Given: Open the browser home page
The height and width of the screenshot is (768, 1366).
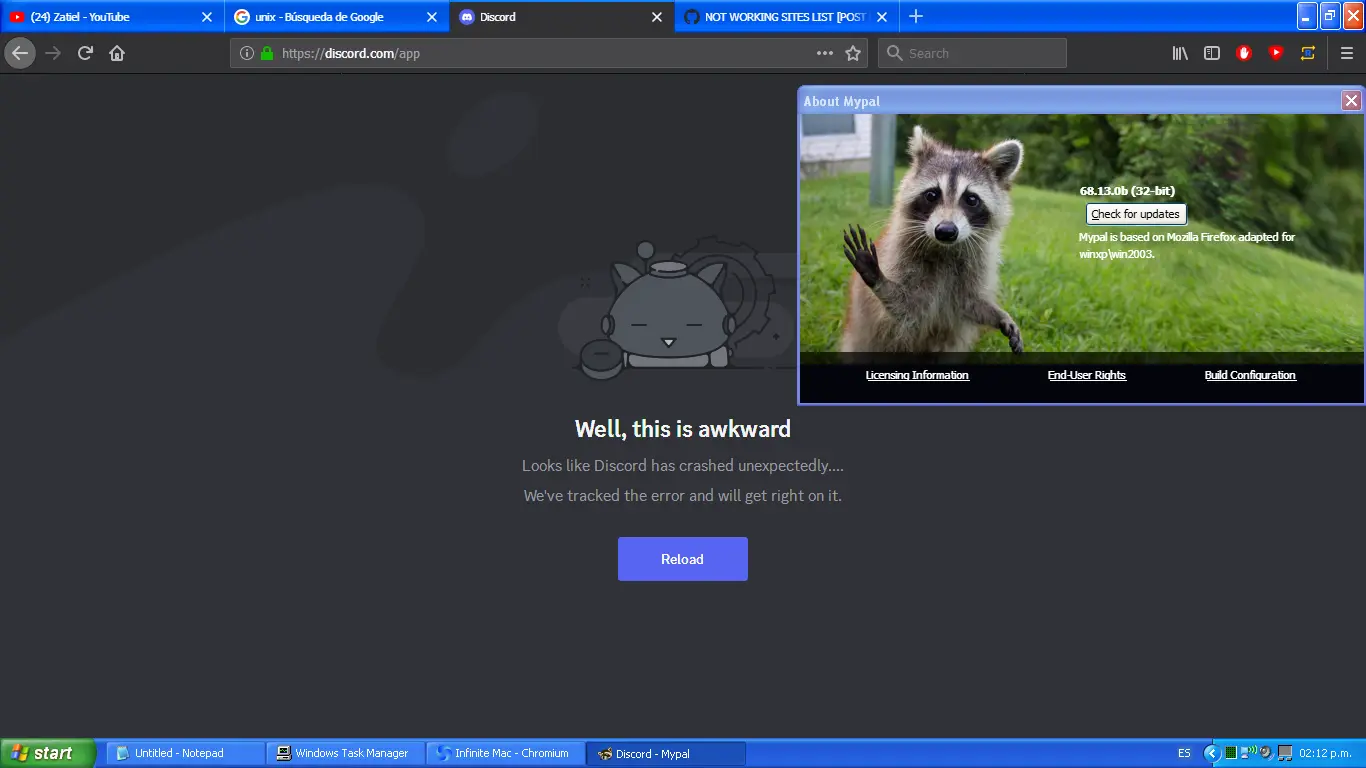Looking at the screenshot, I should click(117, 53).
